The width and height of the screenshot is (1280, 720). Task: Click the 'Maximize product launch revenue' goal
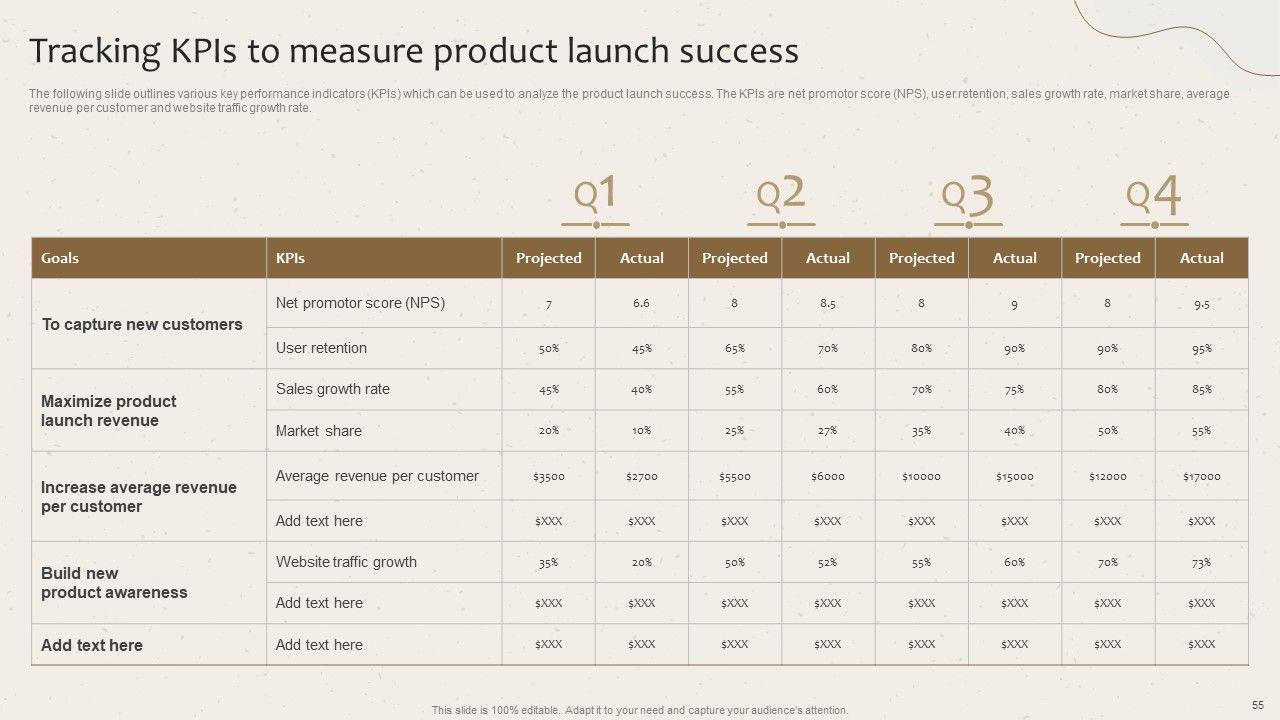[x=108, y=411]
